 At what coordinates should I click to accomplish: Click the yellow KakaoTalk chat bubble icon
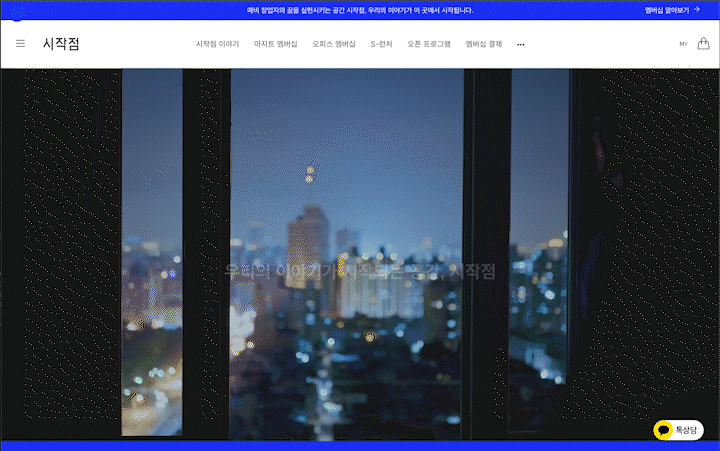(663, 430)
